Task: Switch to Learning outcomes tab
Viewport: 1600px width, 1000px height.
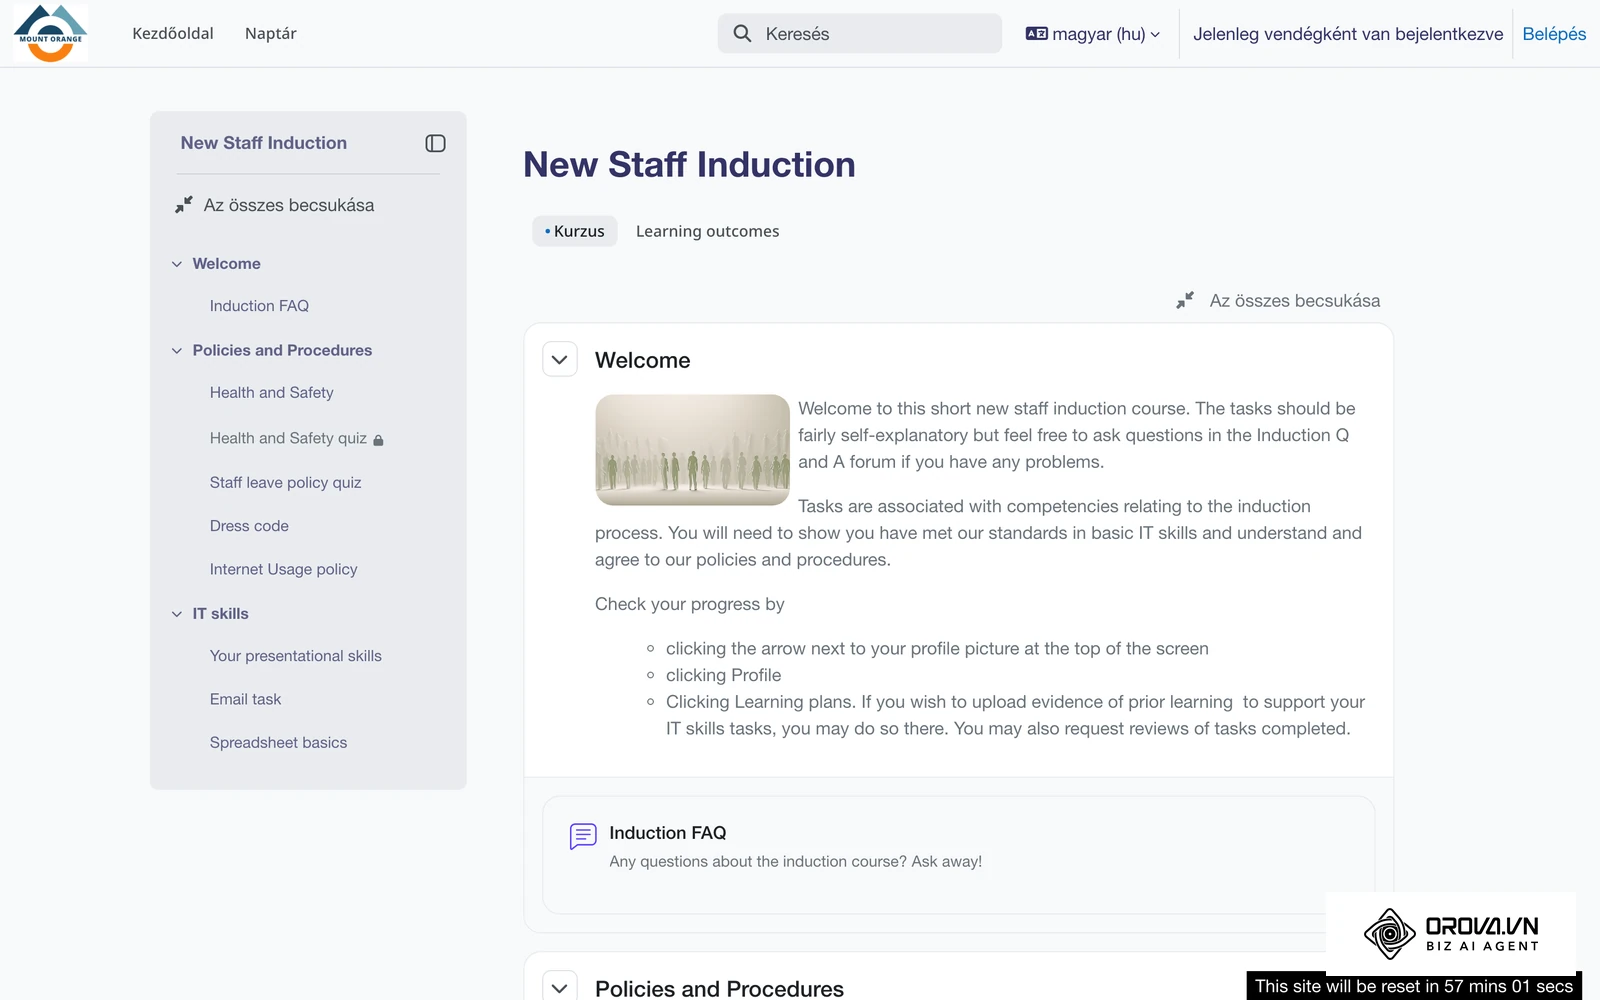Action: click(x=708, y=231)
